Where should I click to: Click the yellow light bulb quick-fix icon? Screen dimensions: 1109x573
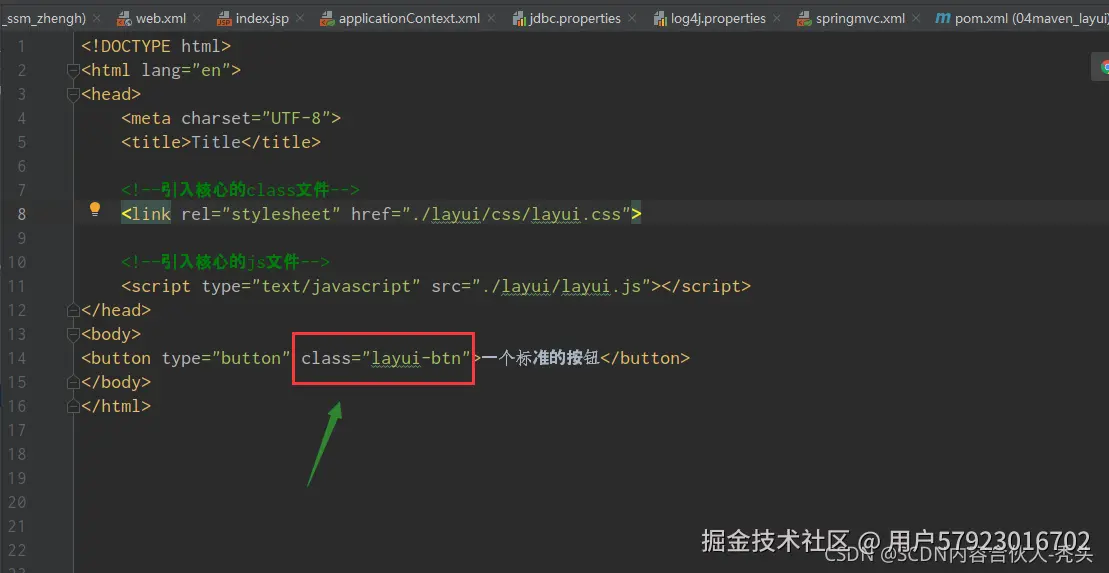coord(95,209)
